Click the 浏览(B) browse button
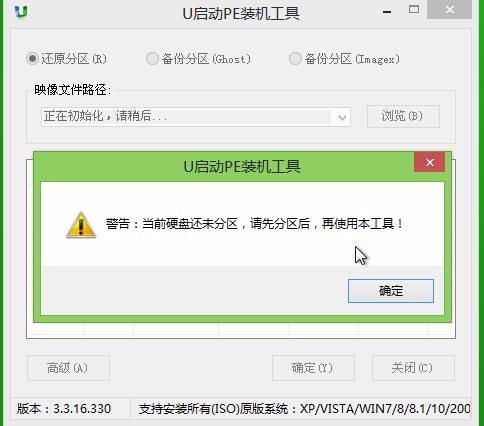The width and height of the screenshot is (484, 426). tap(403, 116)
